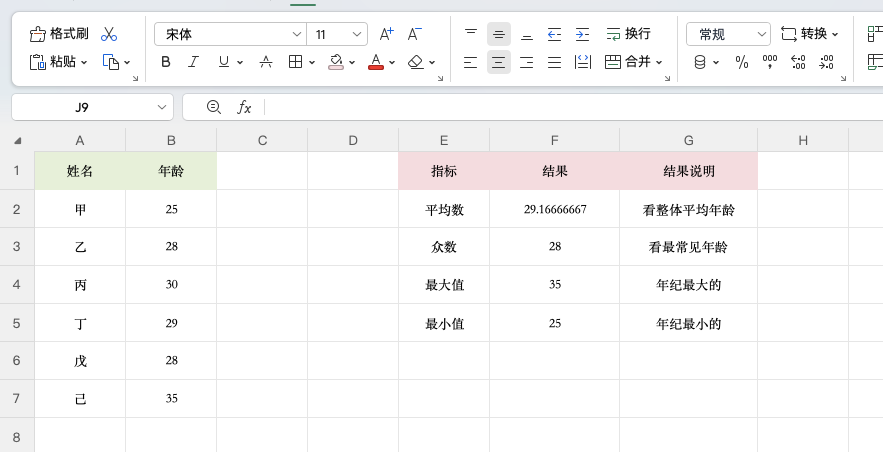
Task: Click the Select All corner triangle
Action: coord(17,140)
